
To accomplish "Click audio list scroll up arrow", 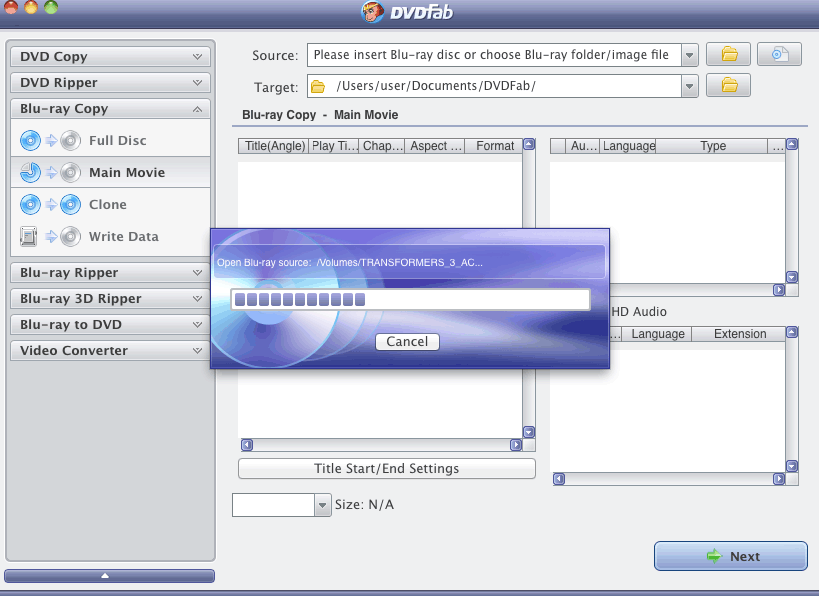I will point(792,145).
